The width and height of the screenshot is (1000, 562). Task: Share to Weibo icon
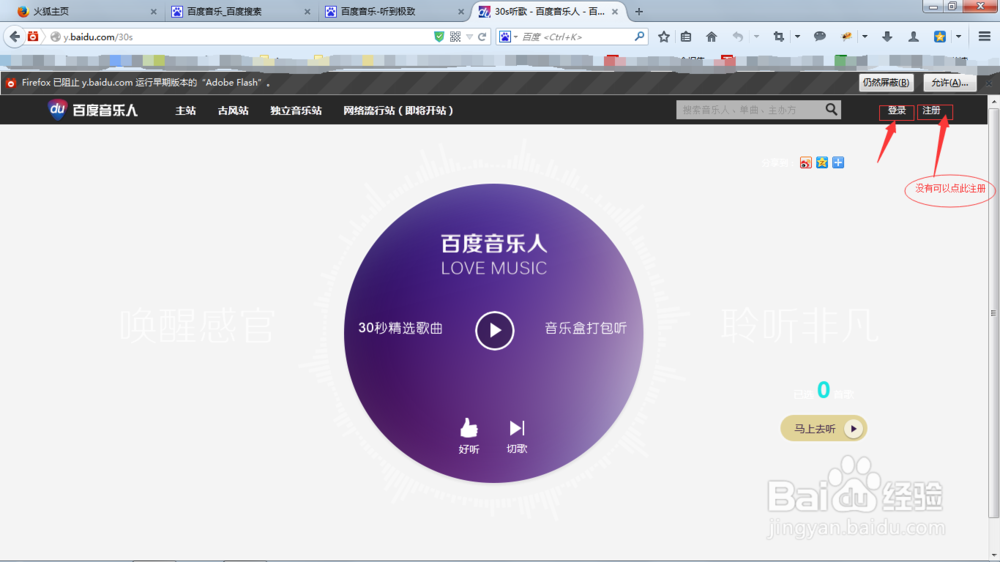click(x=805, y=163)
